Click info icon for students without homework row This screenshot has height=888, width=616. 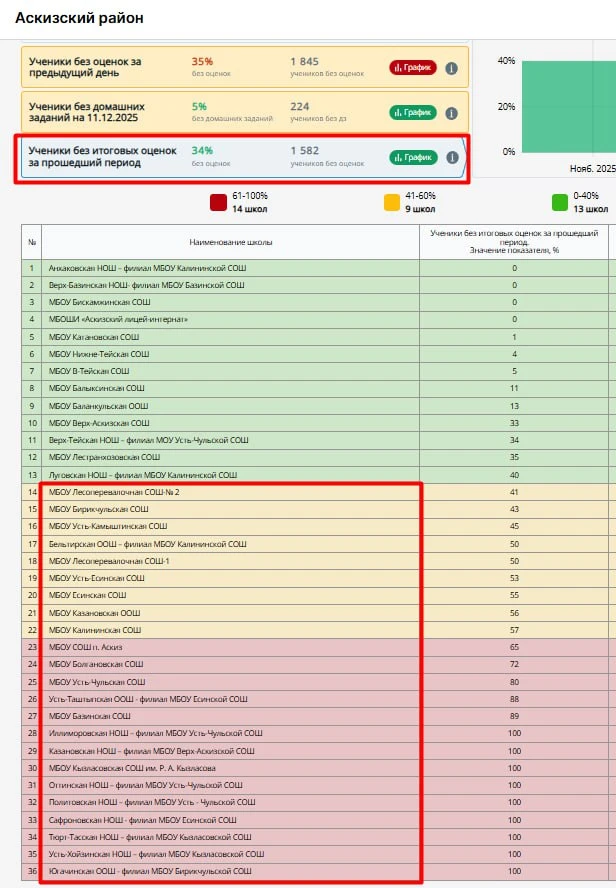(451, 113)
